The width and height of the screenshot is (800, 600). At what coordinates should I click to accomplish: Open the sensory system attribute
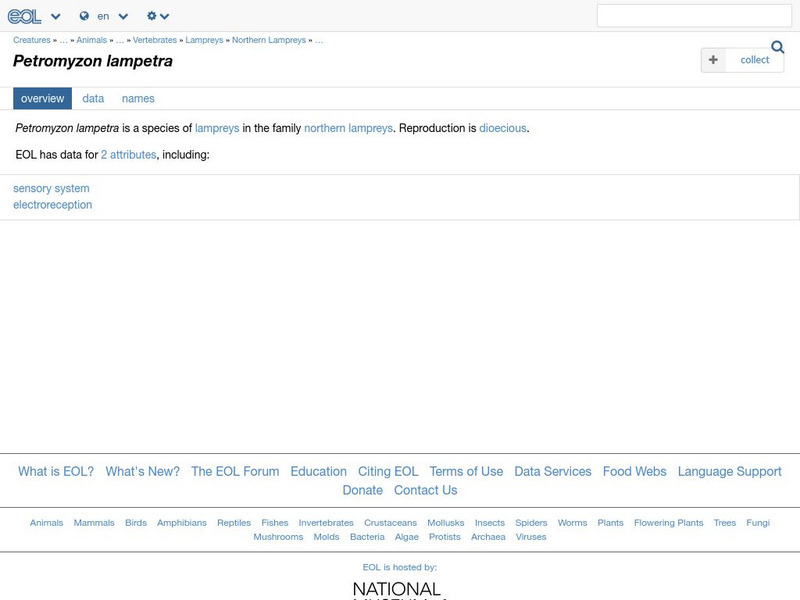coord(51,188)
